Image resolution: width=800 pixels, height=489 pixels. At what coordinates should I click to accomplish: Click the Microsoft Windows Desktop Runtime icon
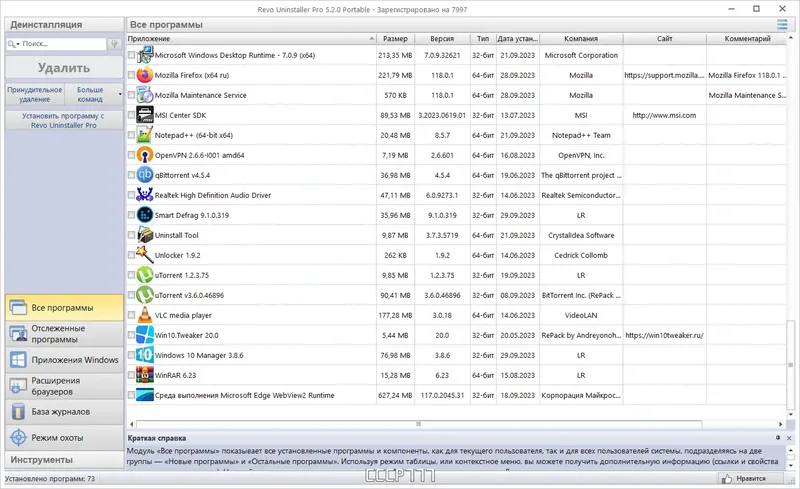145,55
